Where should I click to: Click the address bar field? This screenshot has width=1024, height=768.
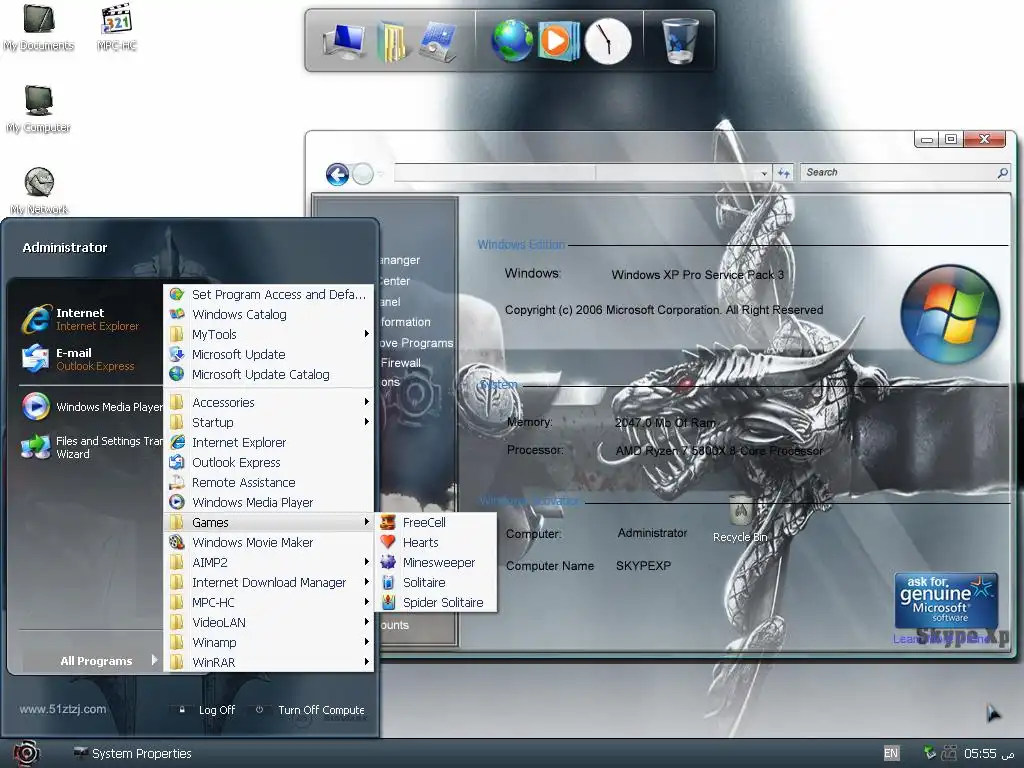point(576,172)
